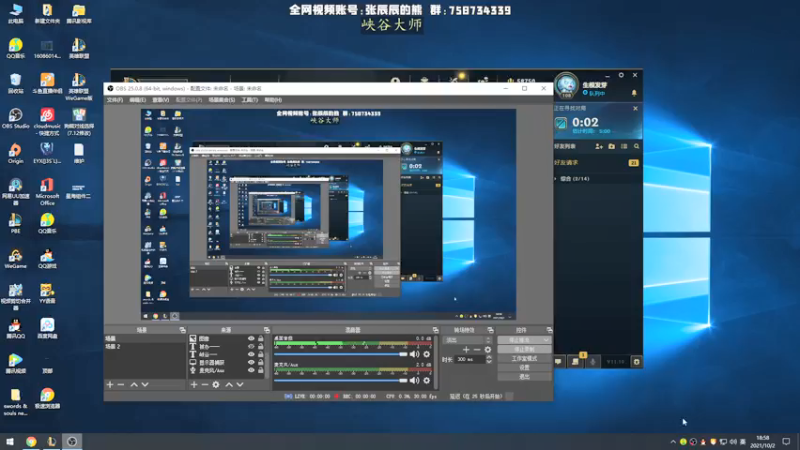Open the 编辑(E) menu in OBS

(137, 100)
